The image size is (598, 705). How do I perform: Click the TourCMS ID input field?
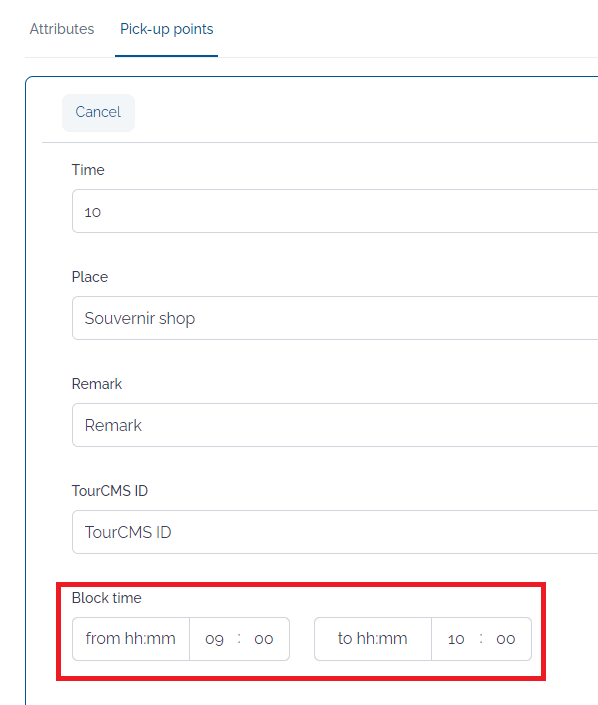[335, 532]
